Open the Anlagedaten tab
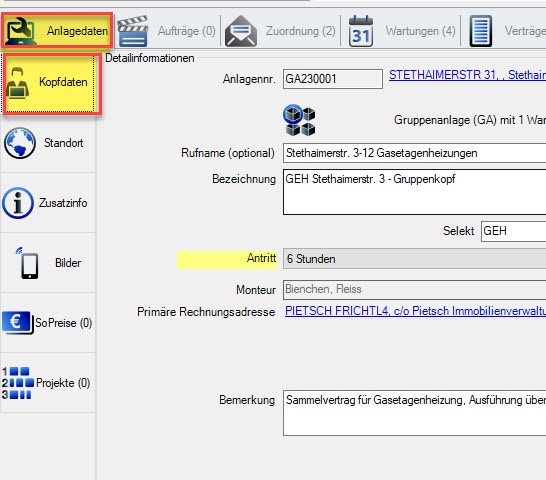546x480 pixels. pyautogui.click(x=57, y=31)
